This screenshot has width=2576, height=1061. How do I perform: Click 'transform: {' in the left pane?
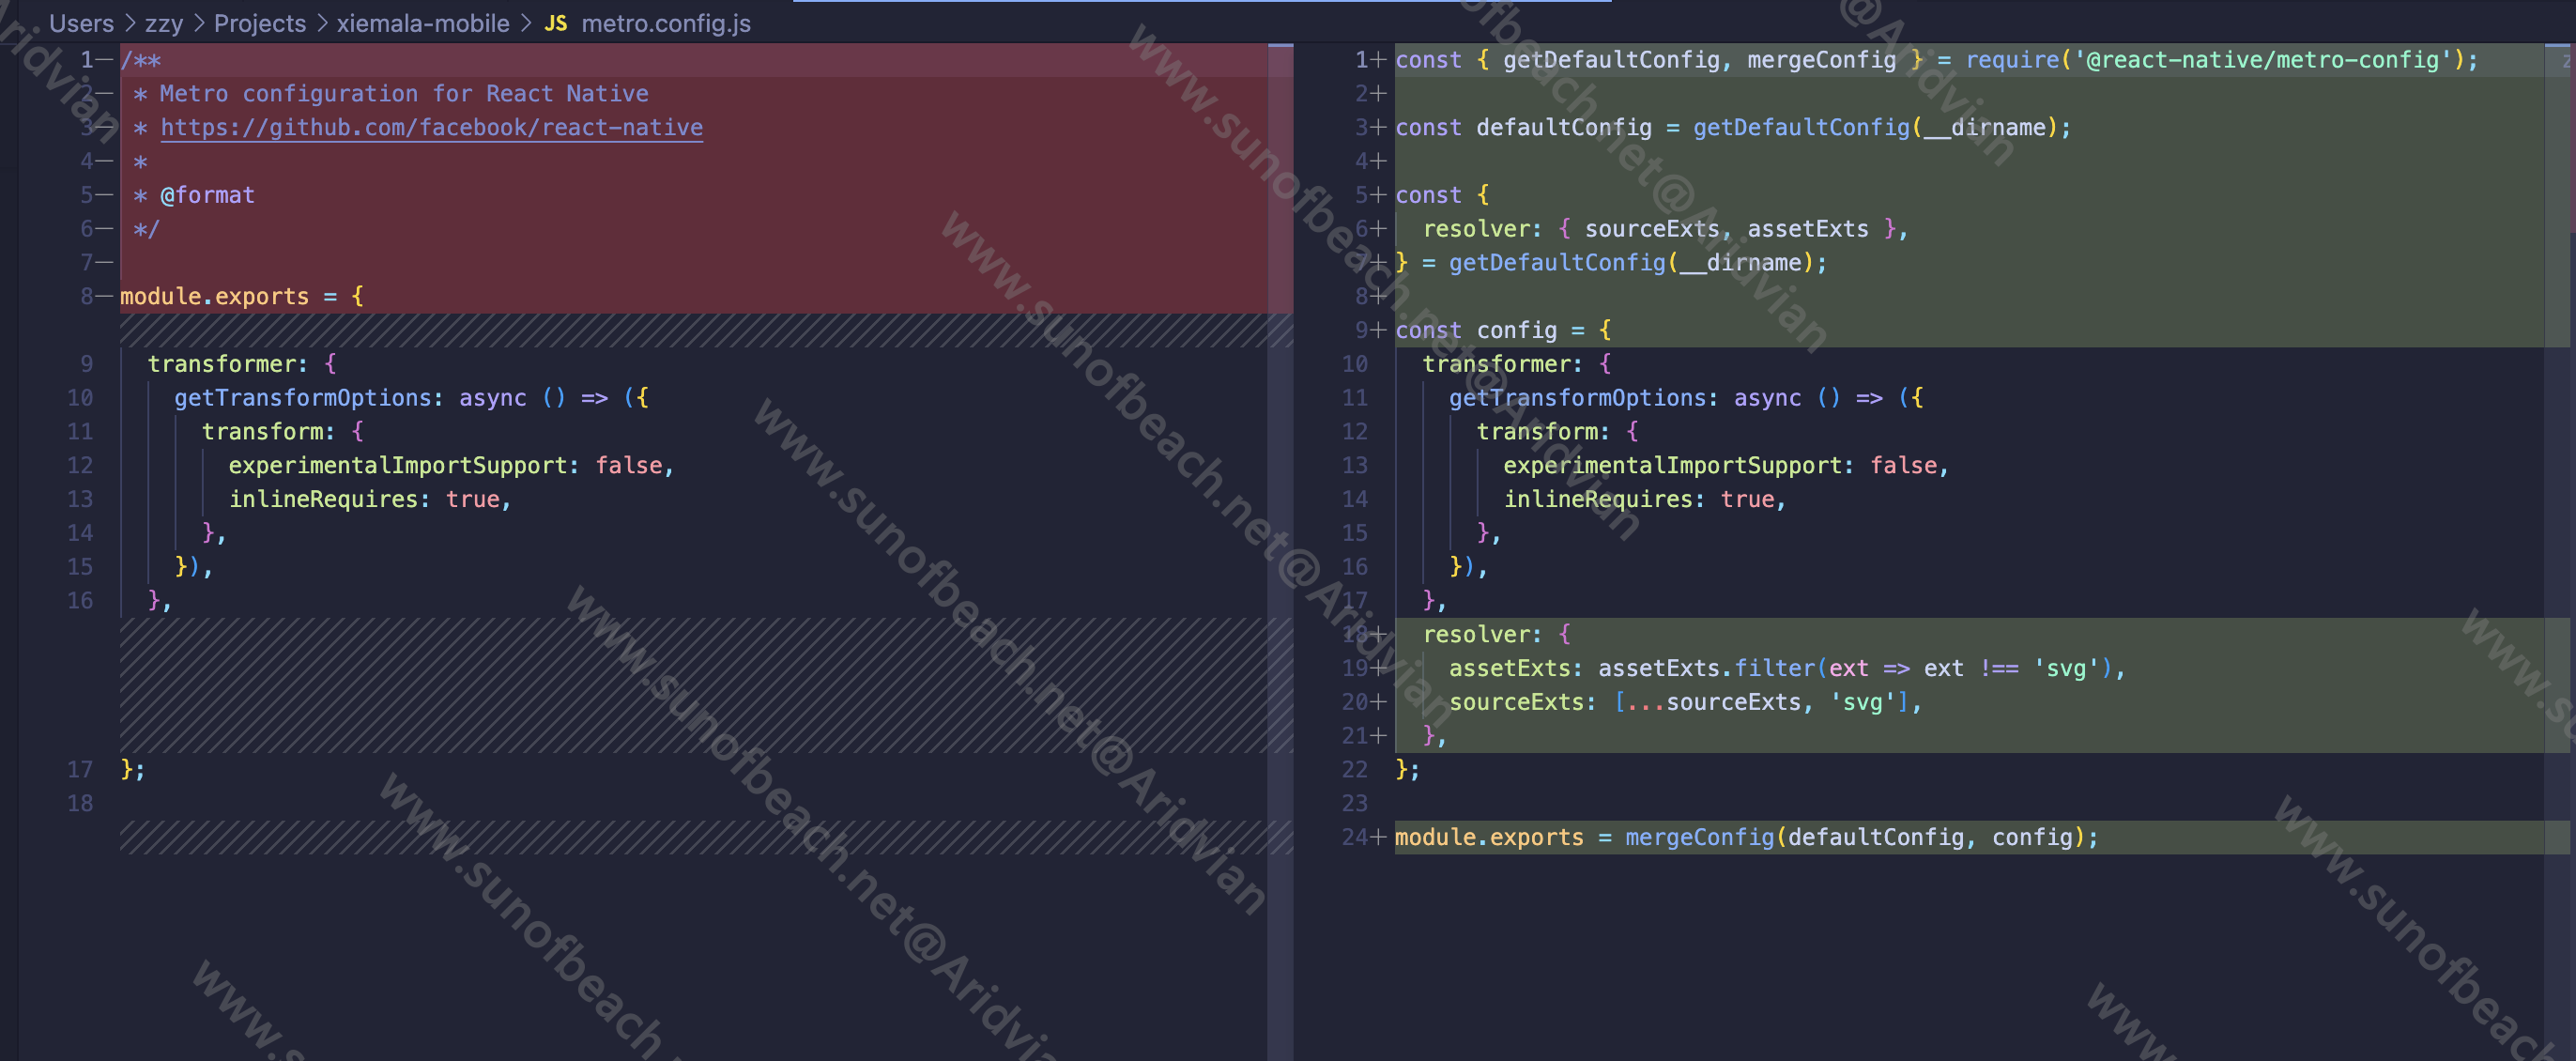point(283,431)
